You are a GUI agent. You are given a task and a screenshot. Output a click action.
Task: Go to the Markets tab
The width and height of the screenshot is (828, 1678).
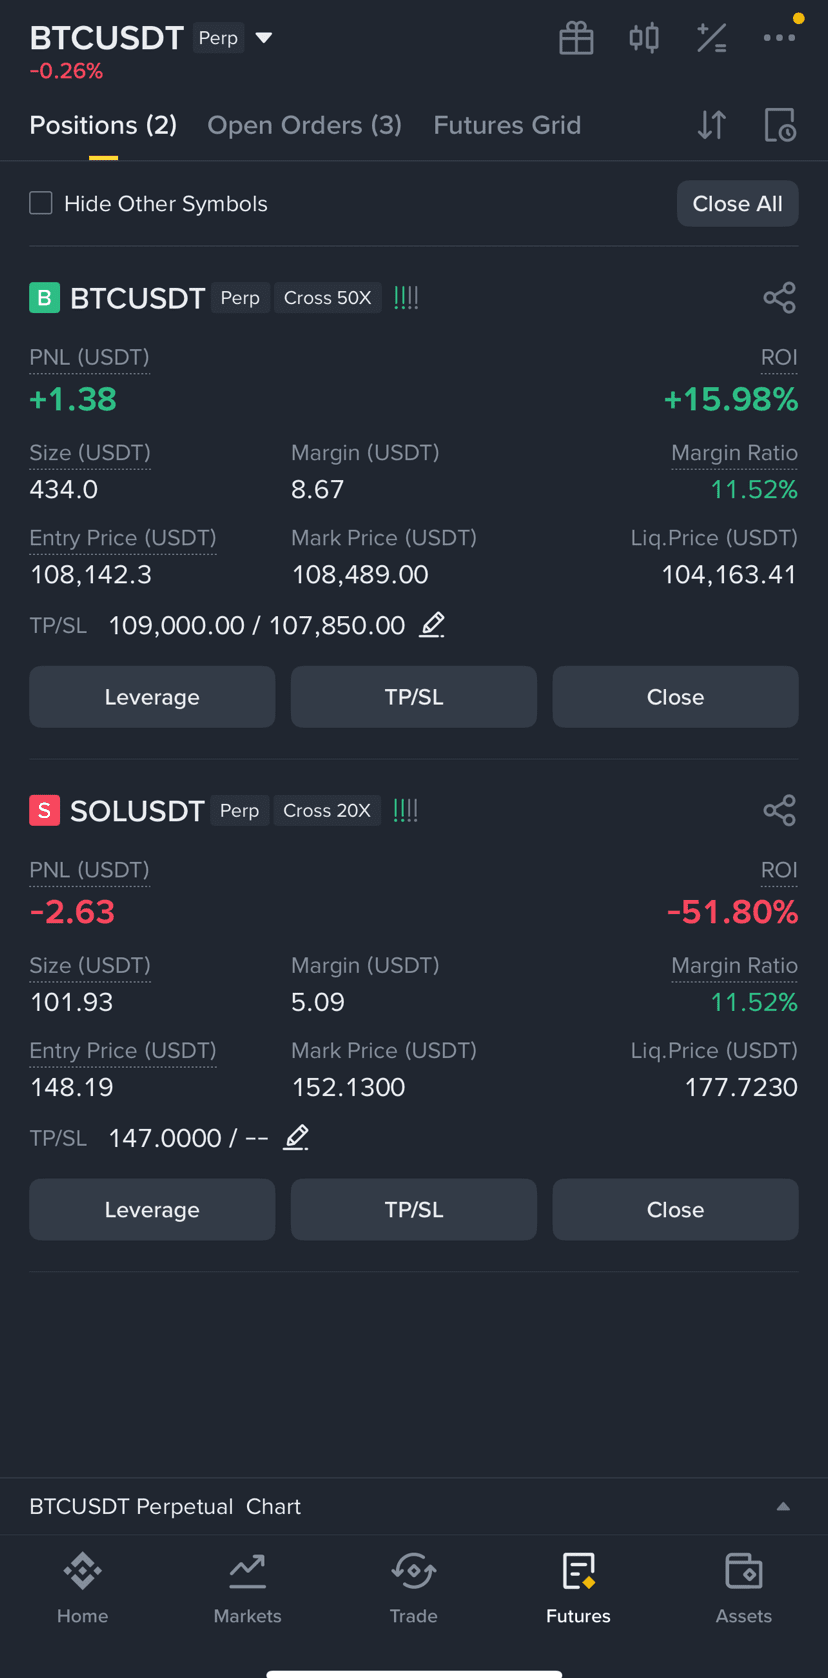[x=248, y=1588]
